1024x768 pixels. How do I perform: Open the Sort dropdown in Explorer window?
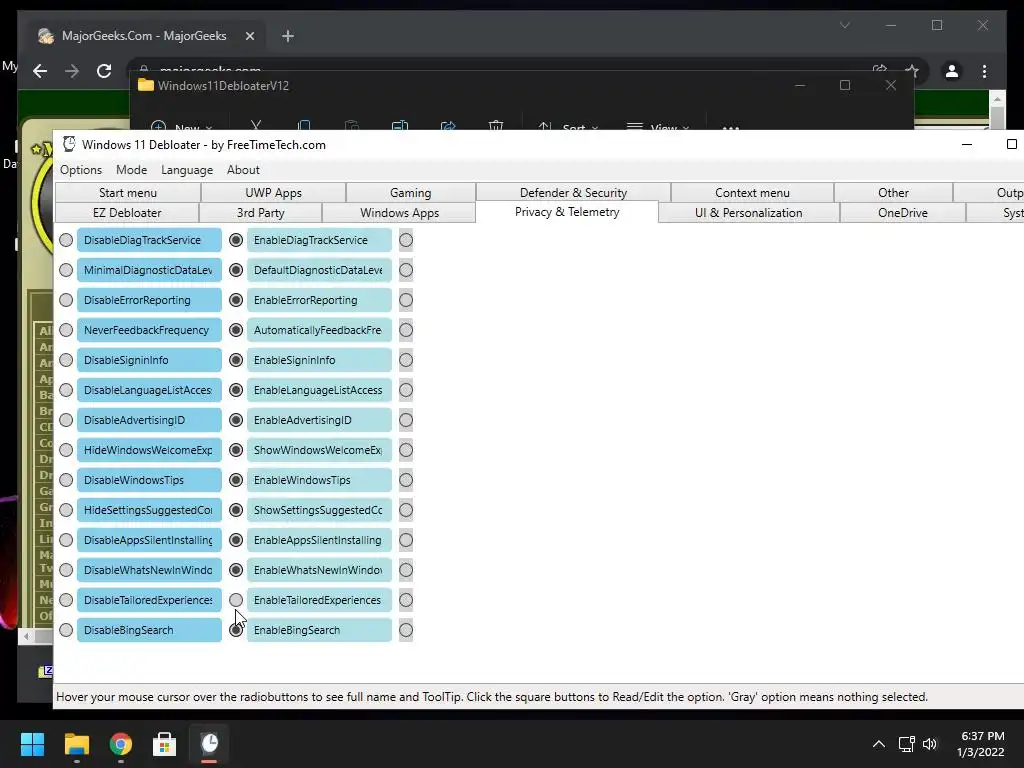coord(568,127)
